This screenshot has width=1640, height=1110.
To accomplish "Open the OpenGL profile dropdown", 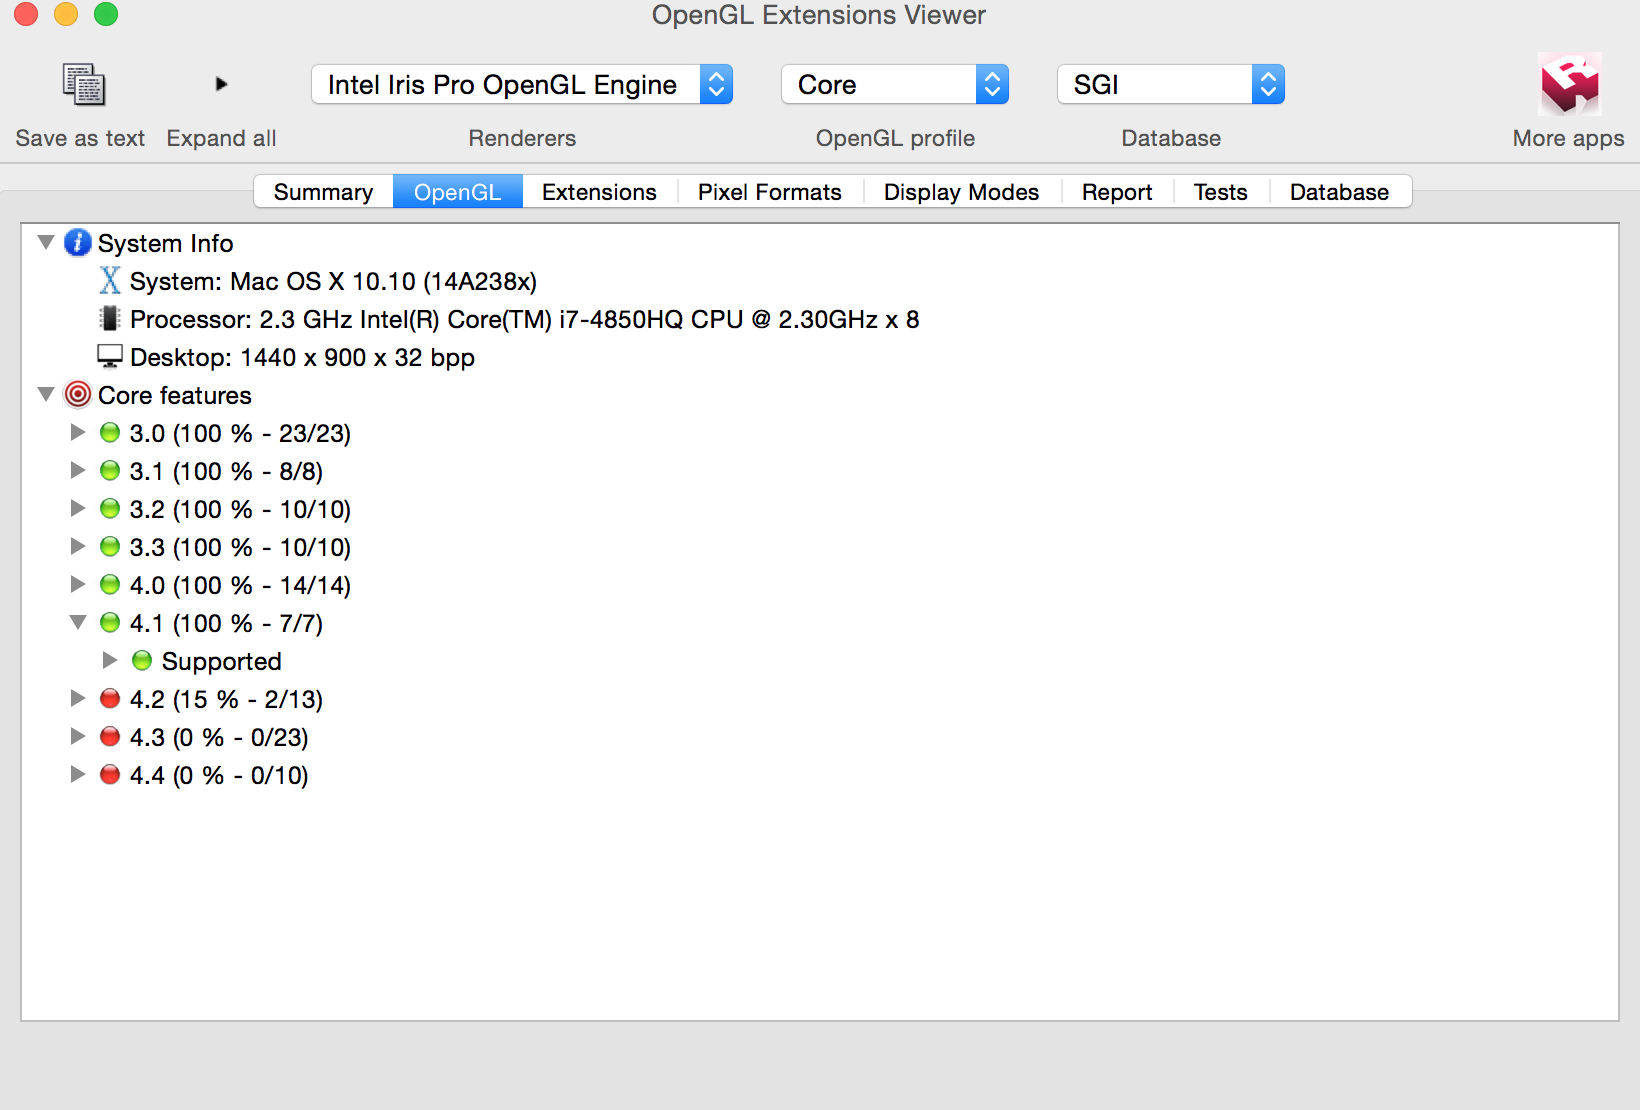I will coord(895,85).
